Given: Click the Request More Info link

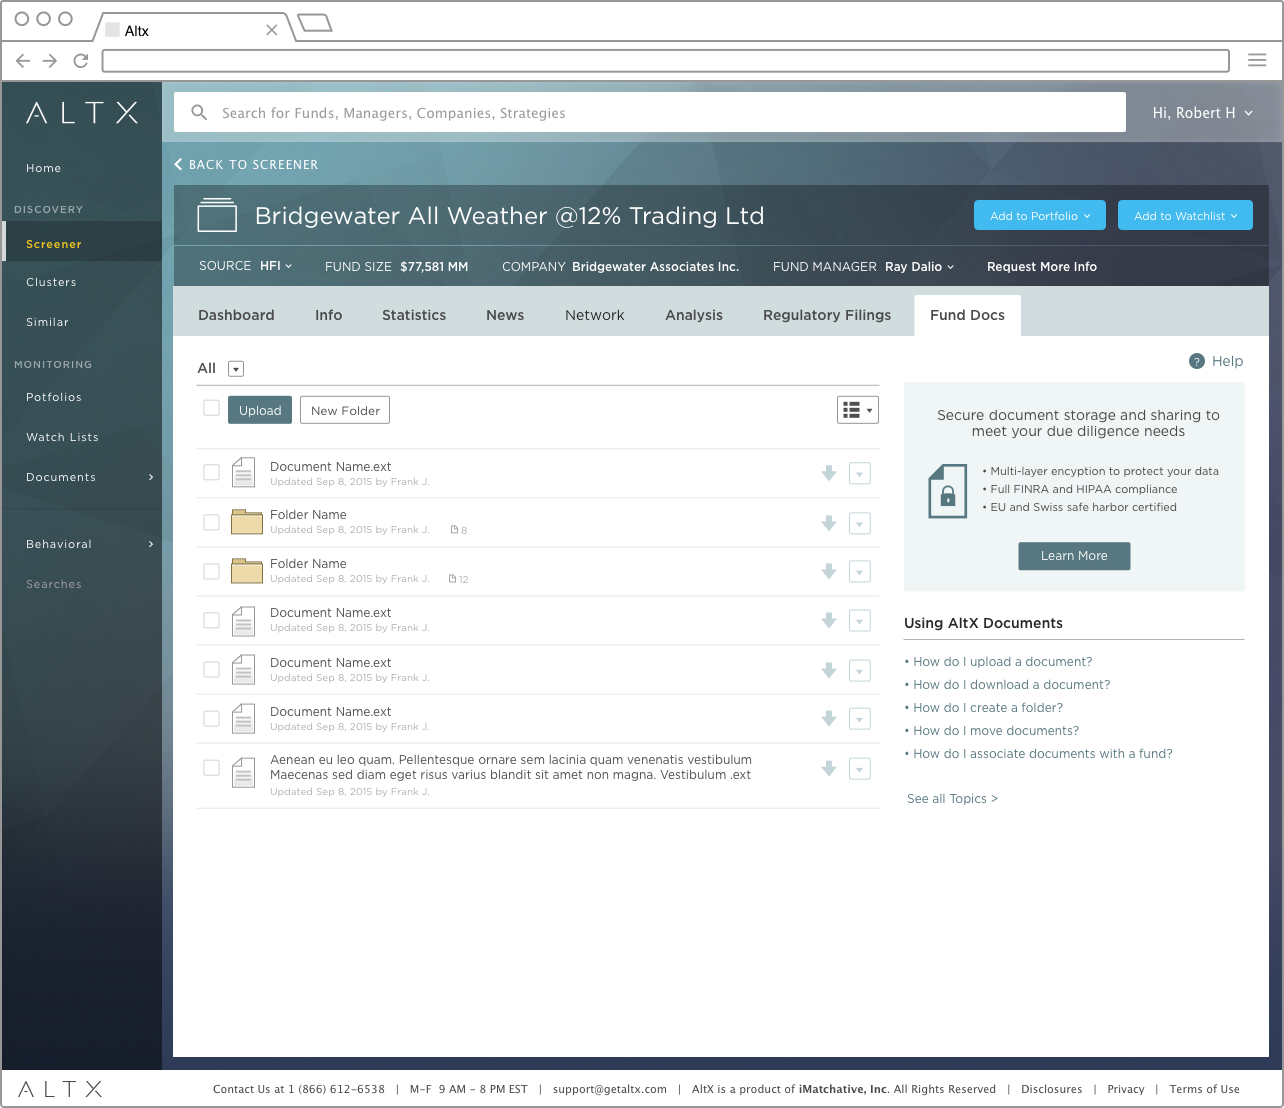Looking at the screenshot, I should (1042, 267).
